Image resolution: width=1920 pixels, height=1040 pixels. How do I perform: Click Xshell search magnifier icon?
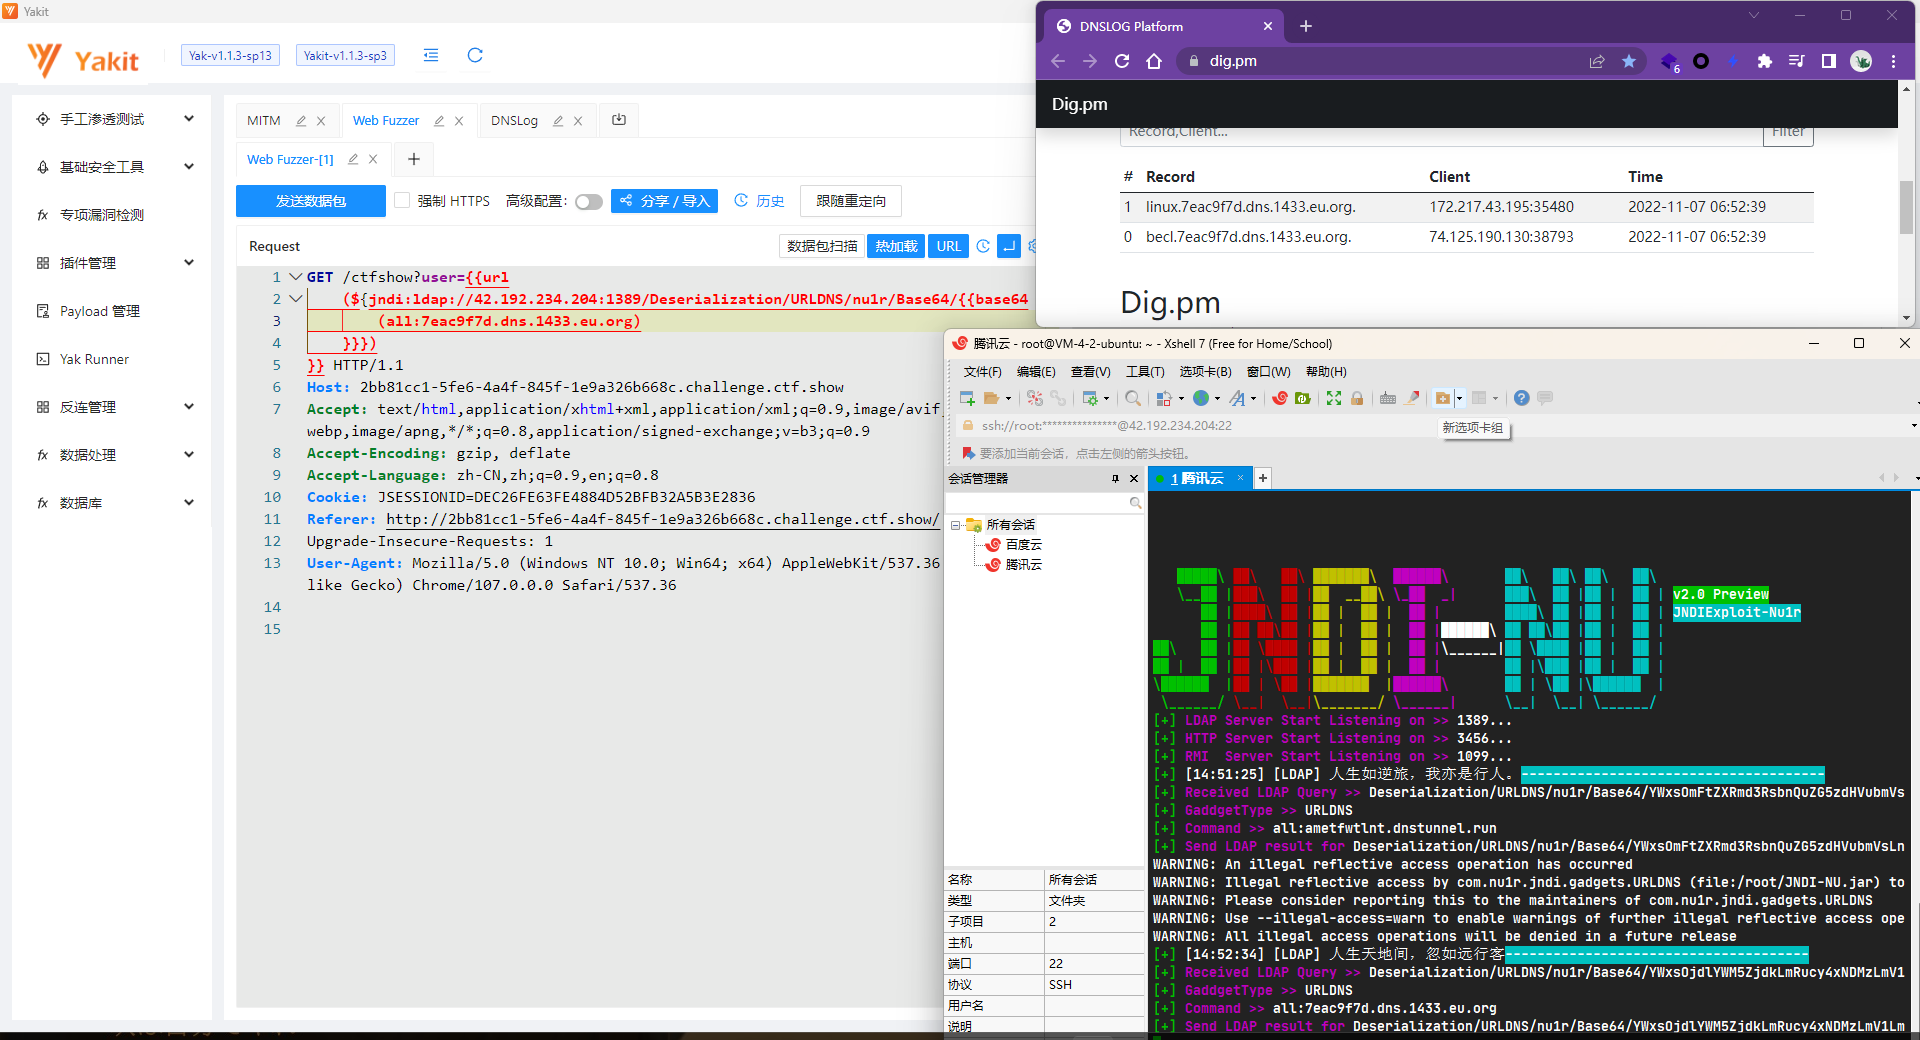tap(1133, 398)
